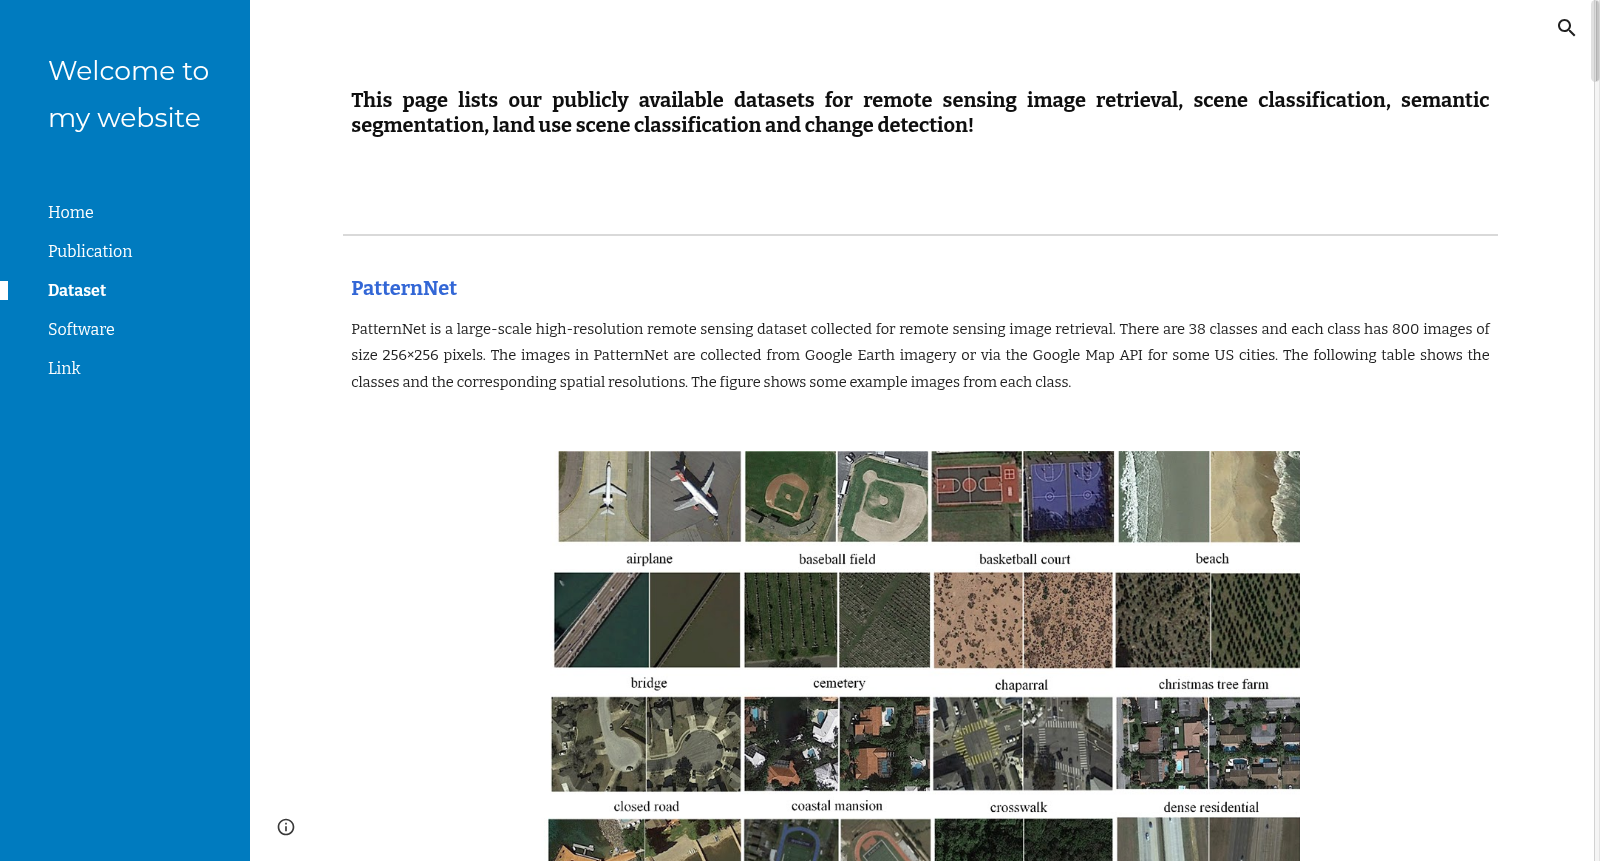This screenshot has height=861, width=1600.
Task: Go to the Home page
Action: [71, 212]
